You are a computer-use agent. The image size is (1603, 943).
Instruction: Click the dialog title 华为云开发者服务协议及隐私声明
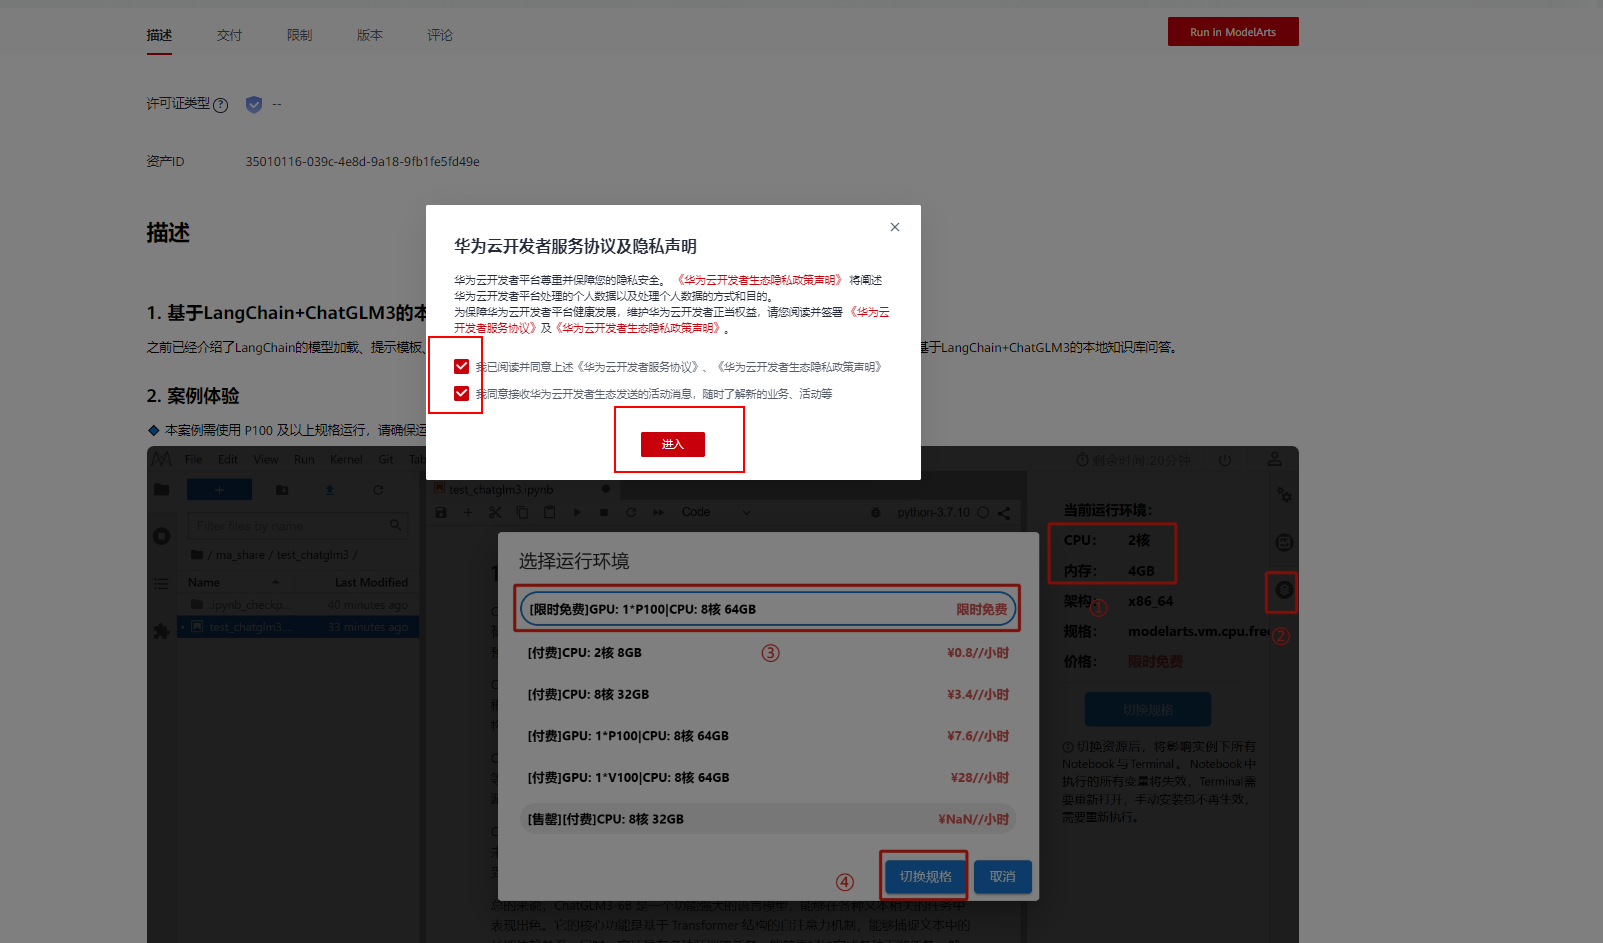click(575, 246)
